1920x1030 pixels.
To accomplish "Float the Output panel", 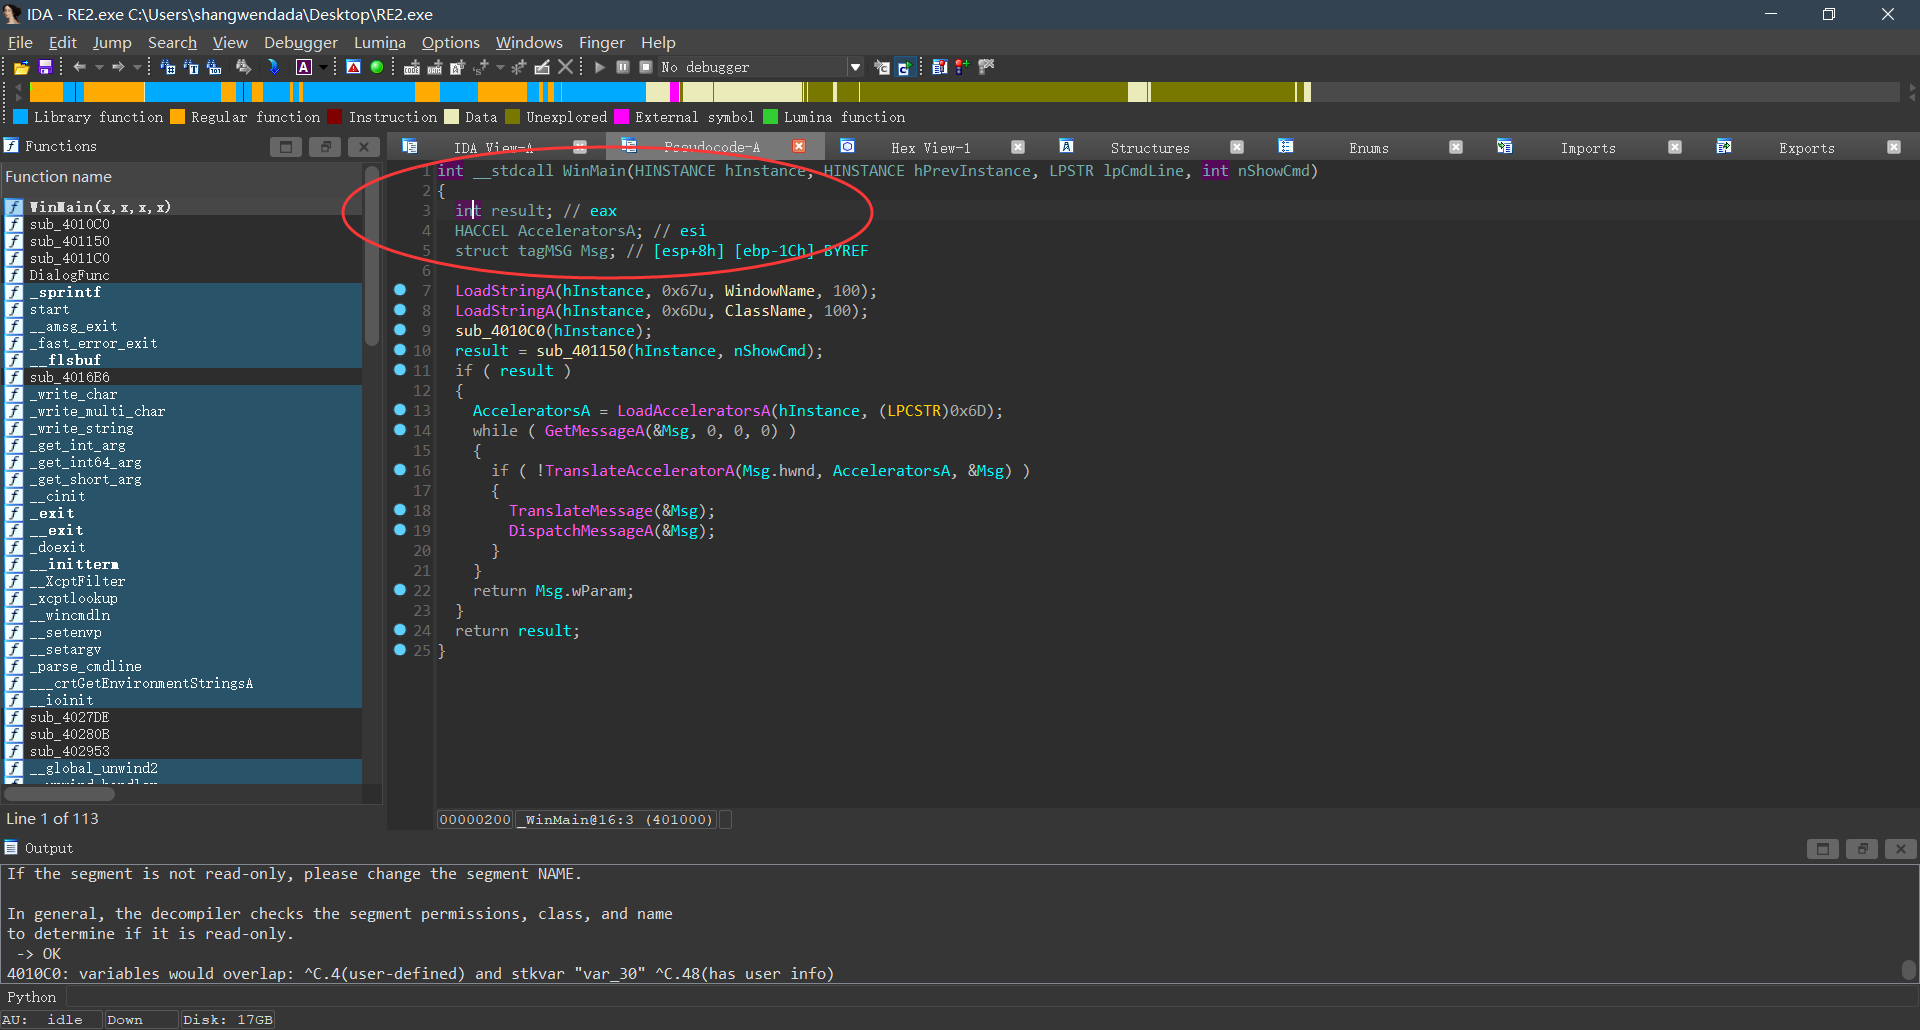I will (x=1862, y=849).
